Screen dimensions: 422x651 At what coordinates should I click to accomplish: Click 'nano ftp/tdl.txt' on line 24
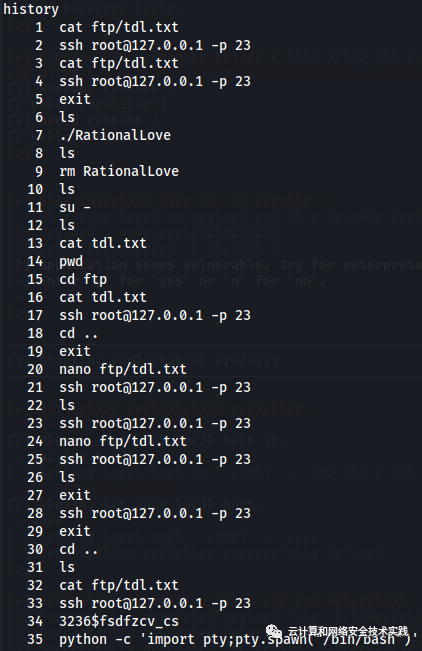[x=123, y=441]
